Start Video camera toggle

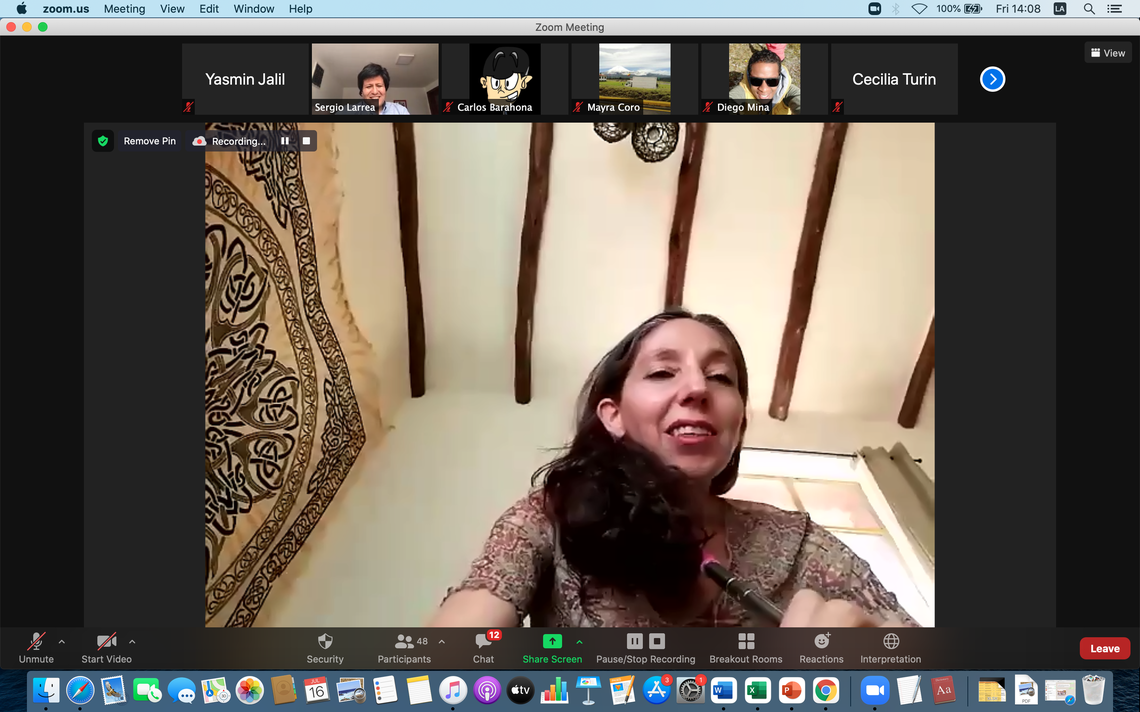point(106,647)
